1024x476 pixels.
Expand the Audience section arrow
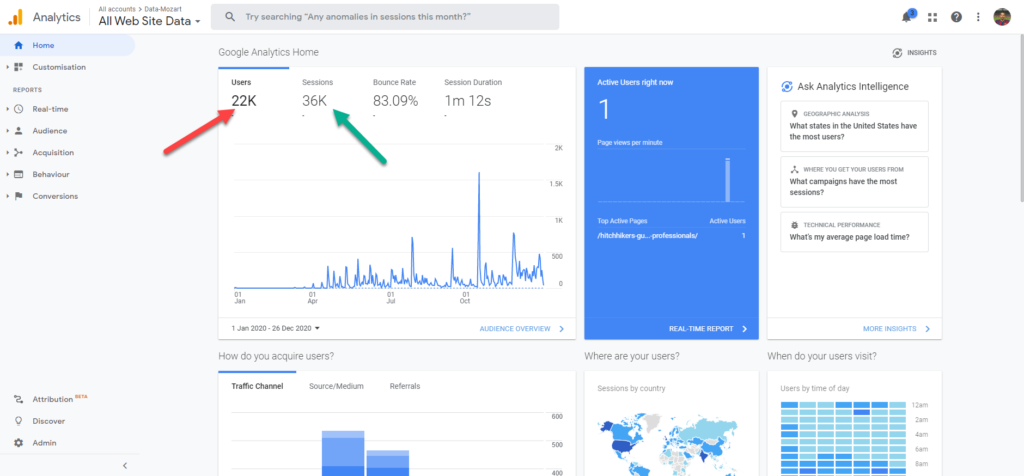pyautogui.click(x=7, y=131)
